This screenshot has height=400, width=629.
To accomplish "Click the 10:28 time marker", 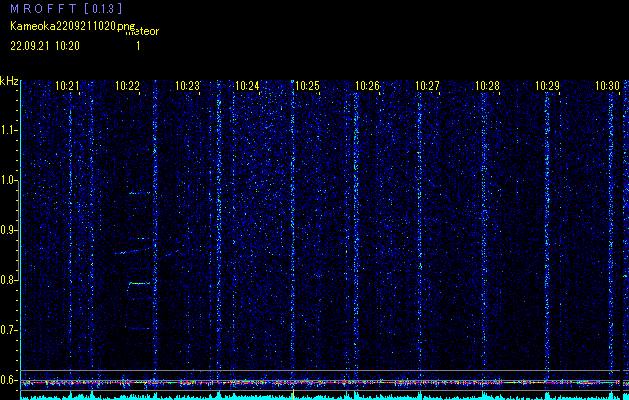I will pos(487,85).
